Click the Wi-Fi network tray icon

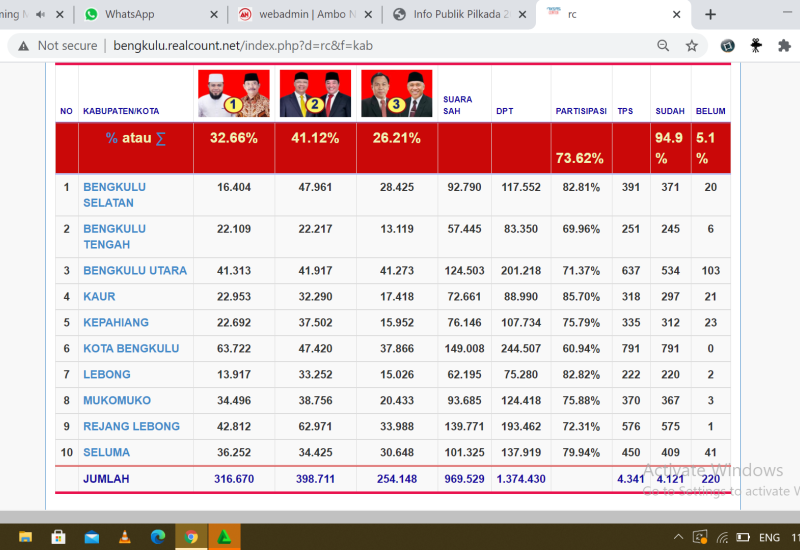[722, 537]
